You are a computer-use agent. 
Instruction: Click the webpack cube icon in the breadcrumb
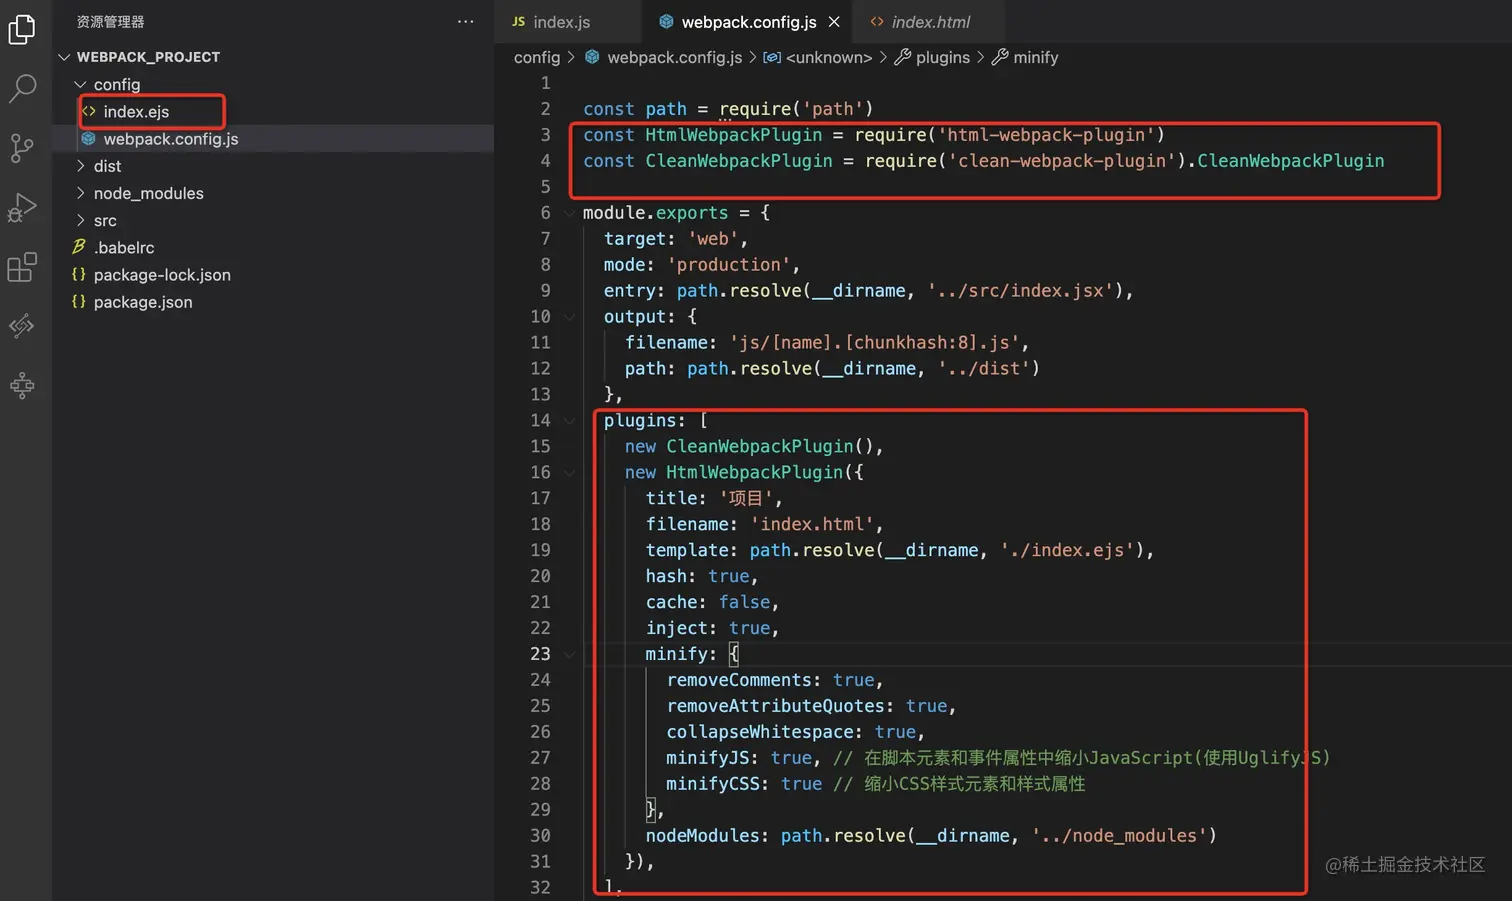click(592, 57)
